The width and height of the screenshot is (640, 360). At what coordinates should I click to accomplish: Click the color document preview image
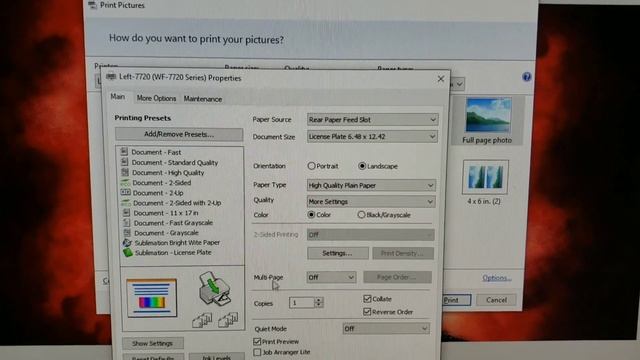point(152,298)
